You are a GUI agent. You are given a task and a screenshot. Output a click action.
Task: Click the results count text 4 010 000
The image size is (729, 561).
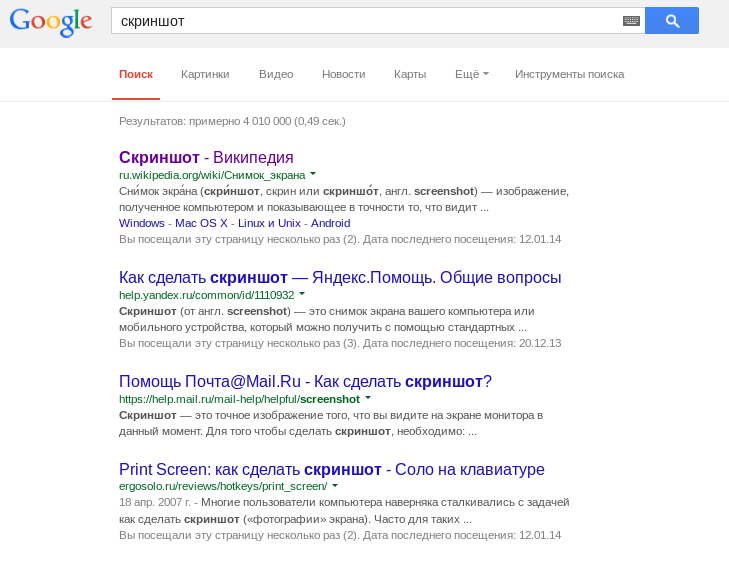click(267, 121)
